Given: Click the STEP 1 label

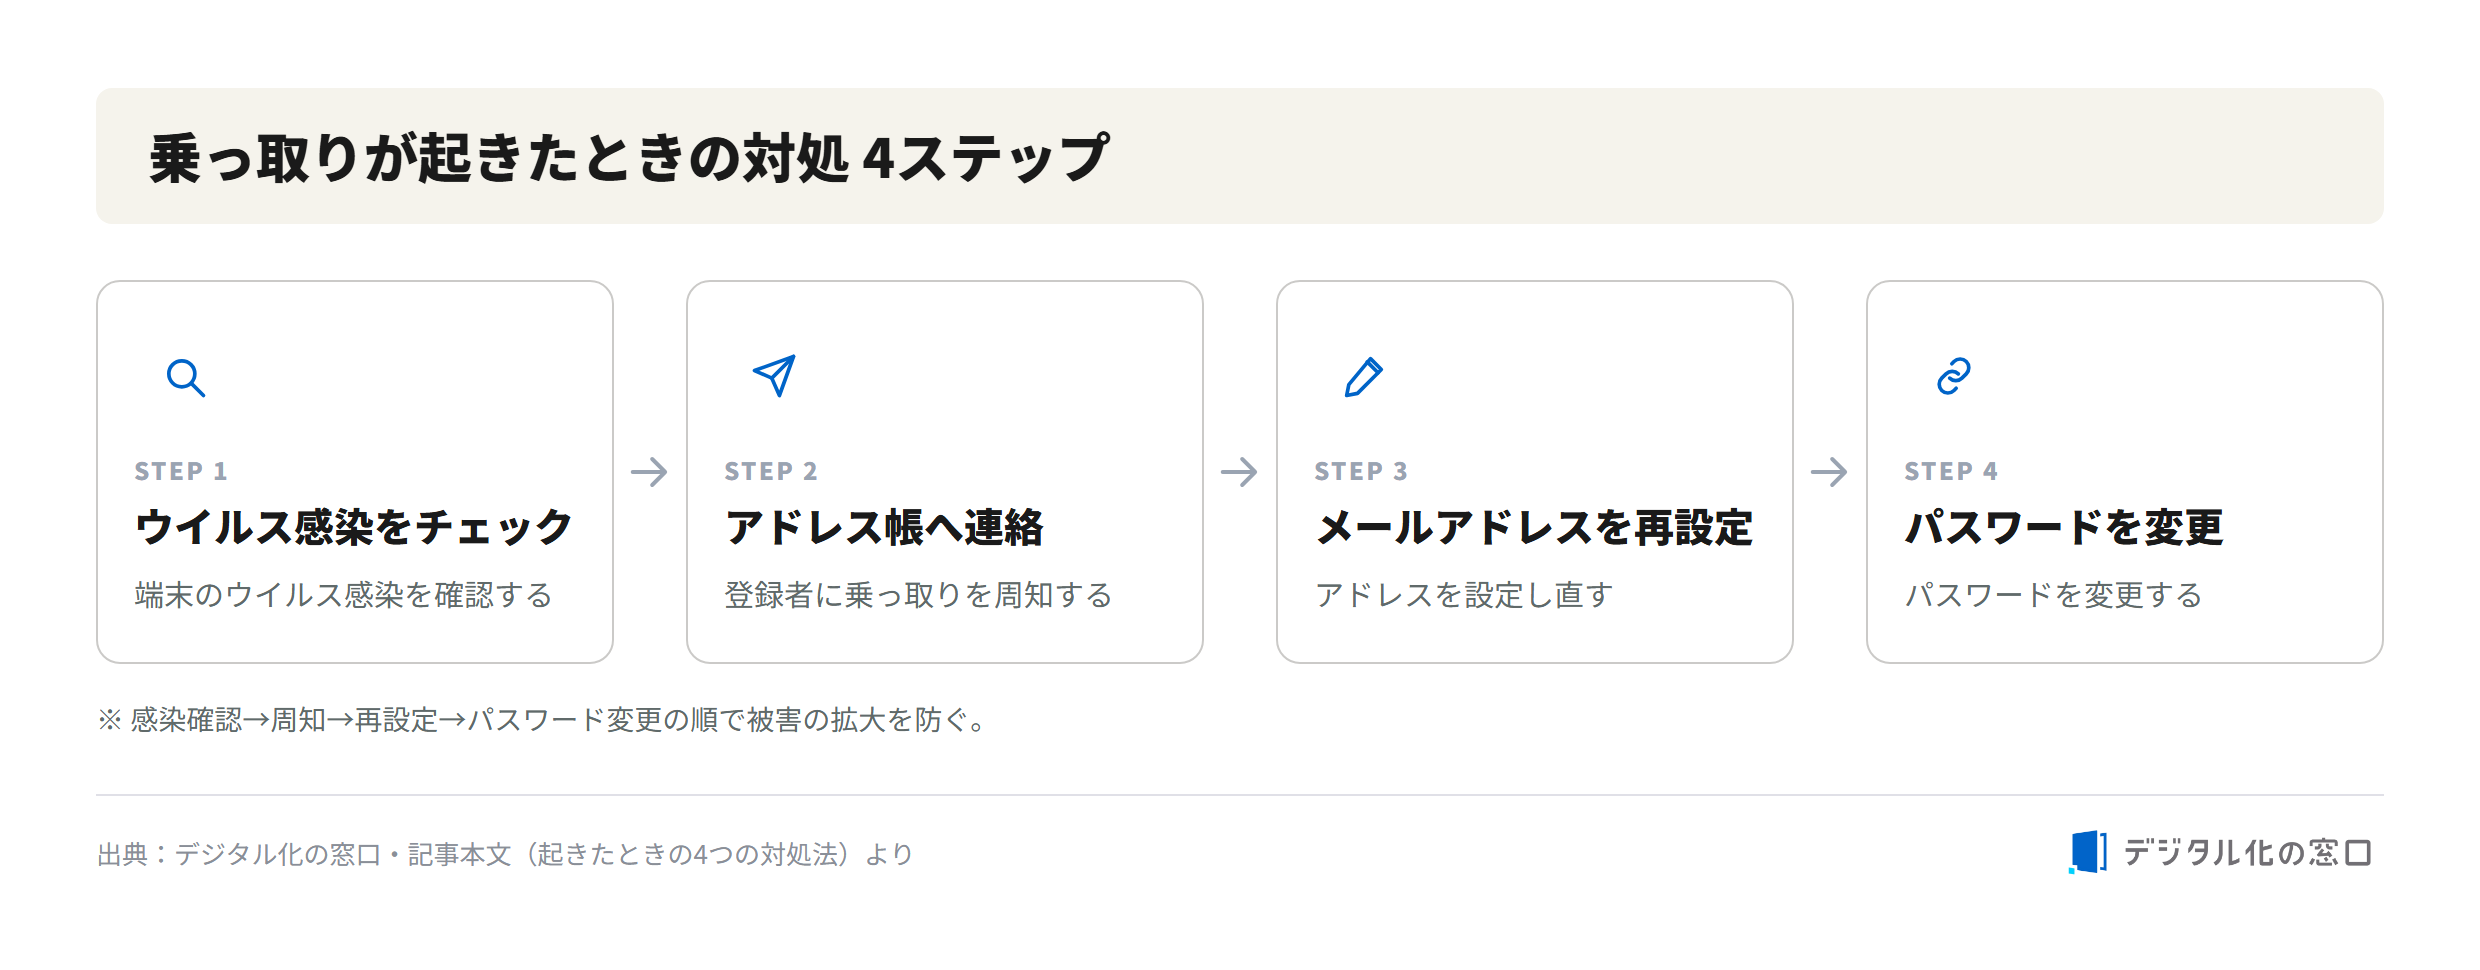Looking at the screenshot, I should tap(181, 471).
